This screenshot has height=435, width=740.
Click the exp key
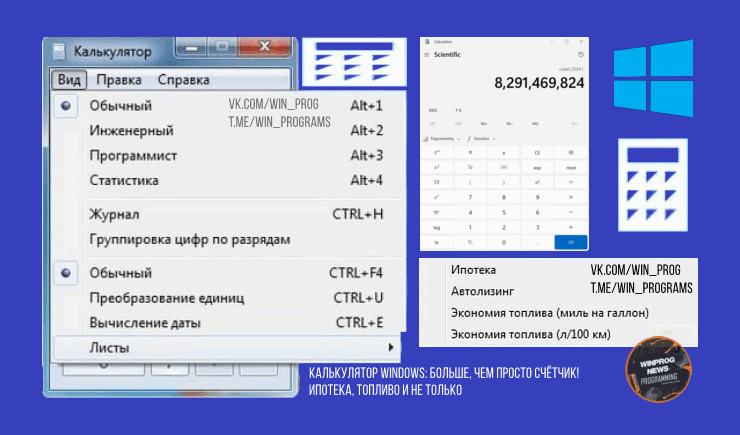pyautogui.click(x=537, y=167)
